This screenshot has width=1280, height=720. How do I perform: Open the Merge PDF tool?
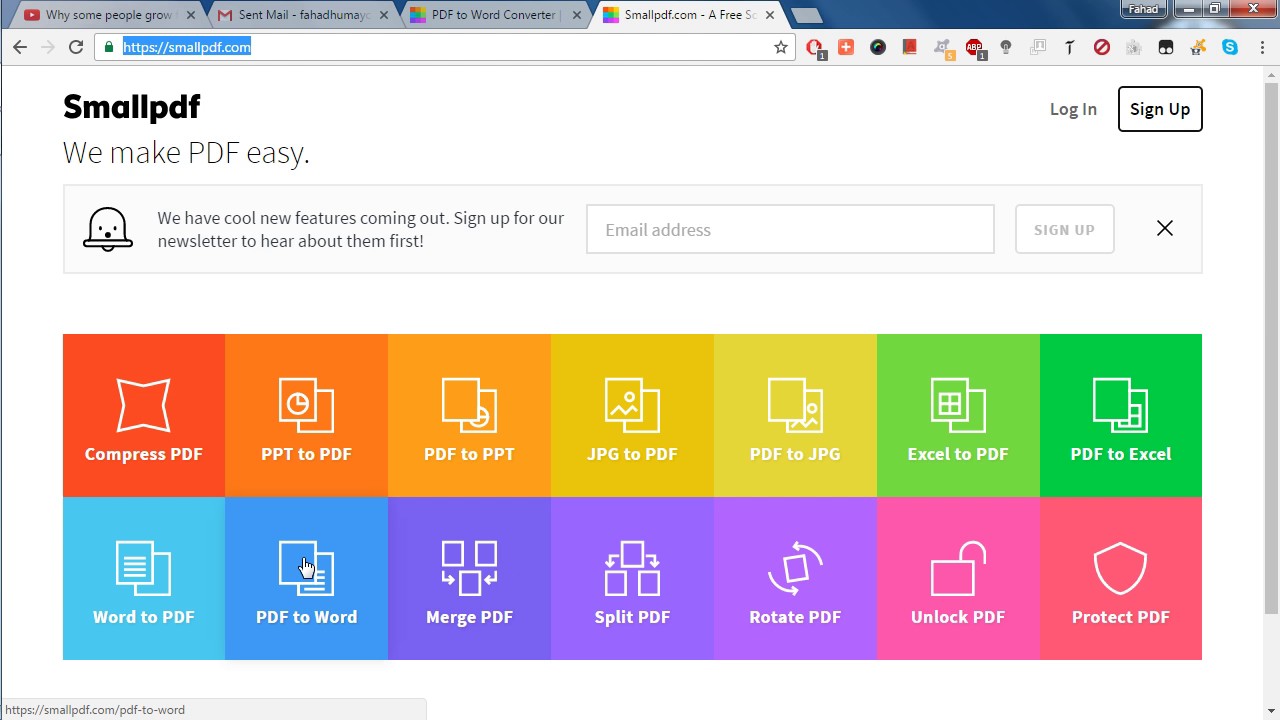[x=469, y=579]
